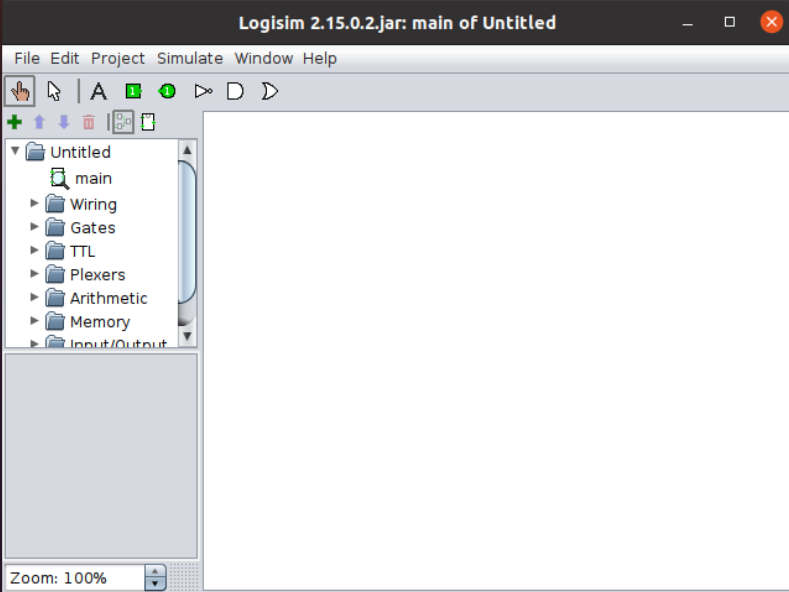
Task: Open the Help menu
Action: pos(320,58)
